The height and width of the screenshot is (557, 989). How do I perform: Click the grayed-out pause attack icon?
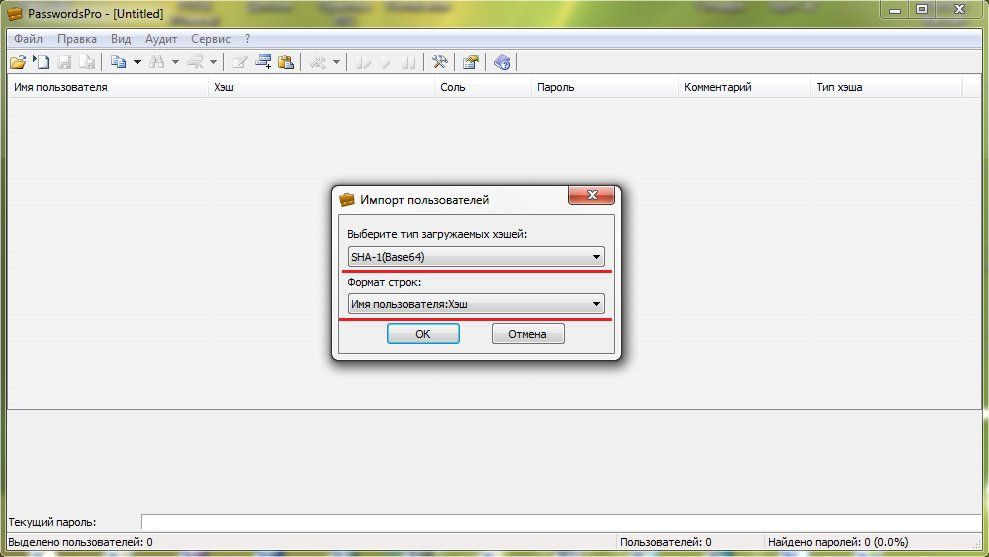(409, 62)
